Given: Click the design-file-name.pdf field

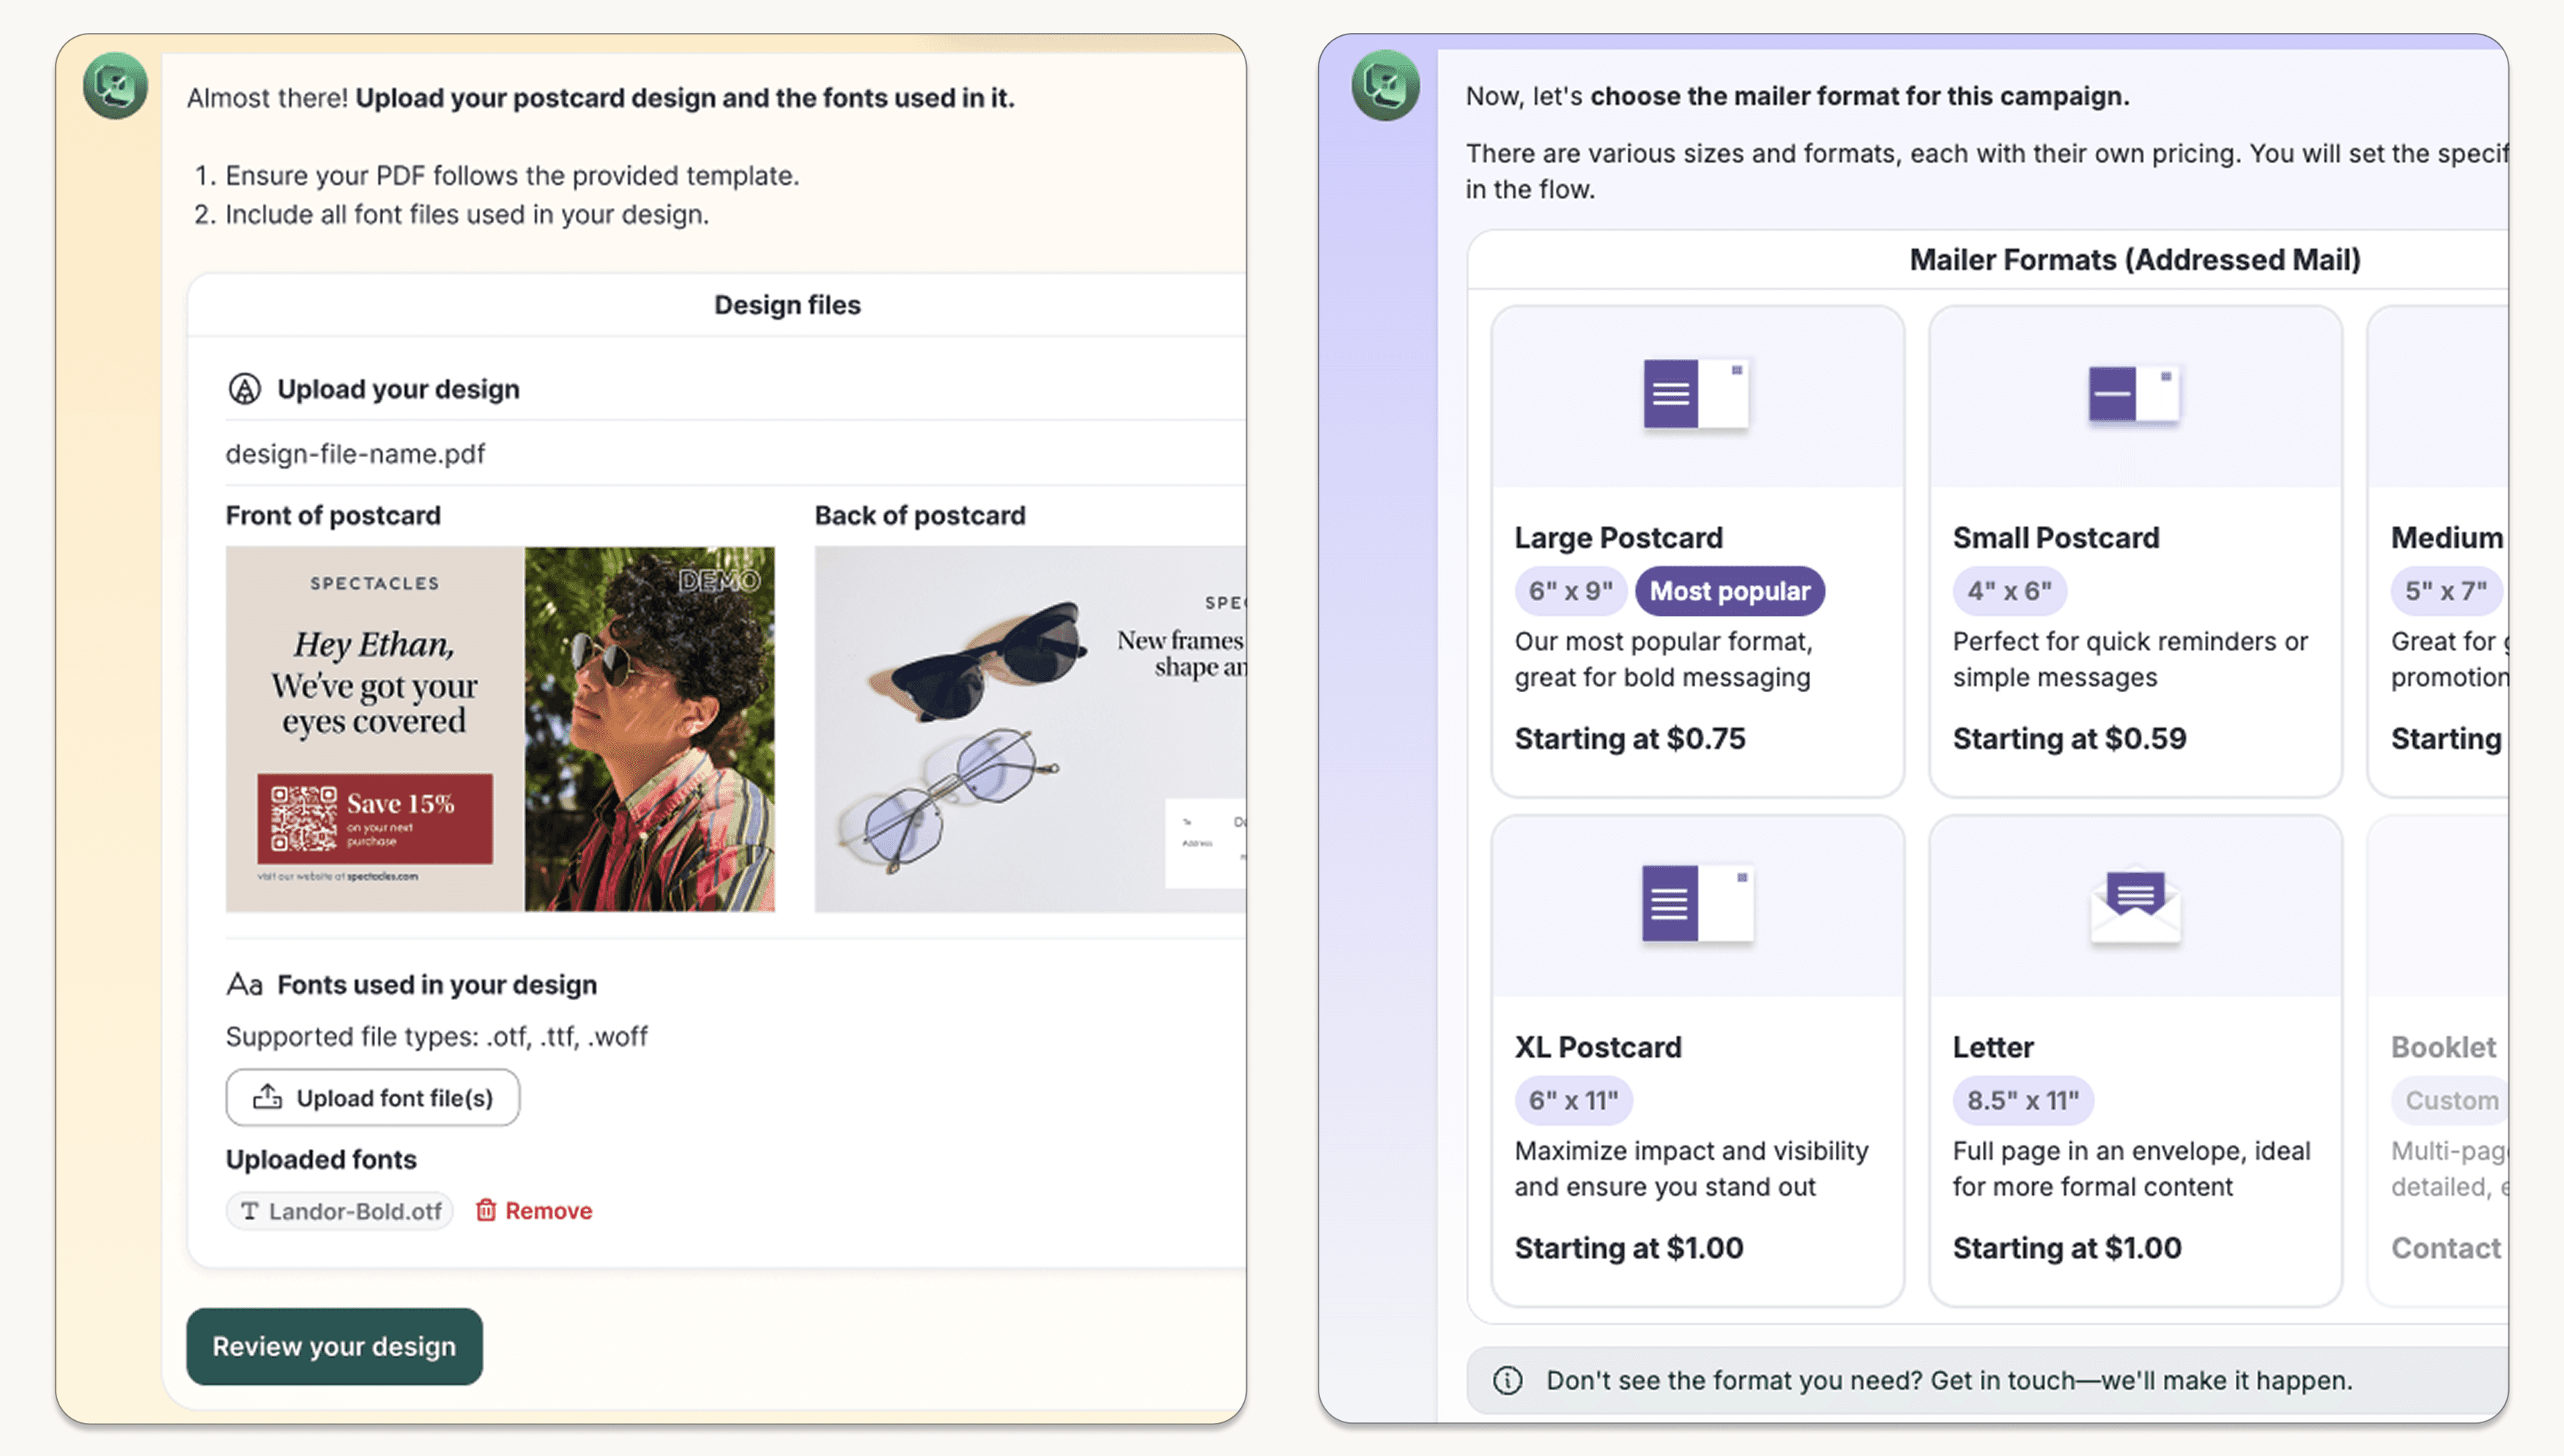Looking at the screenshot, I should [x=355, y=454].
